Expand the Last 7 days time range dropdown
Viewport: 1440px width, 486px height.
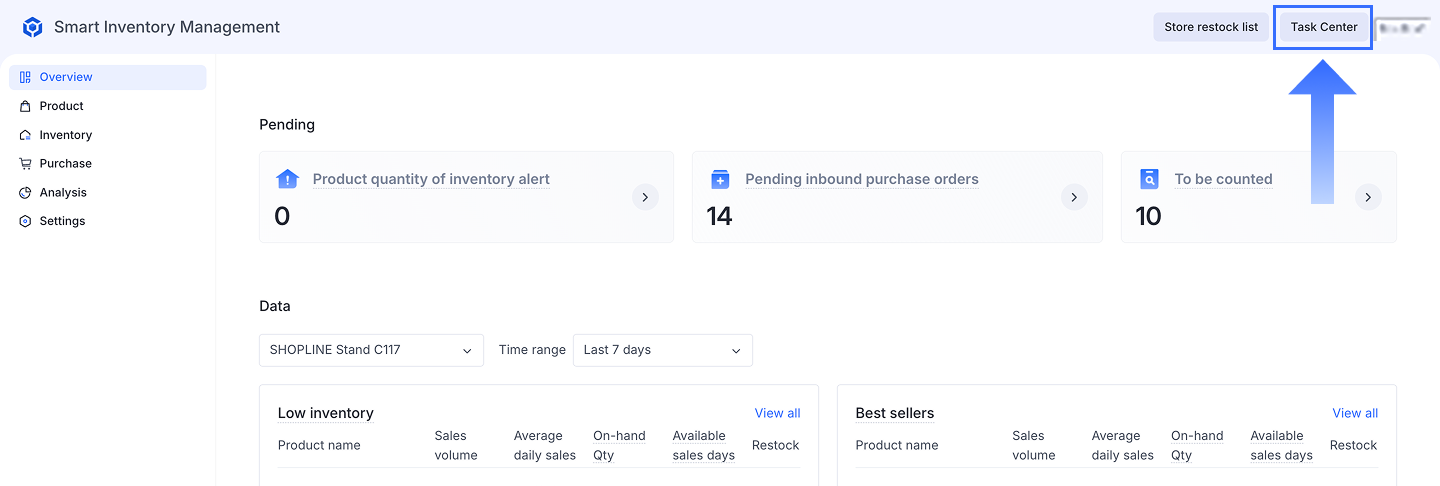click(x=662, y=350)
